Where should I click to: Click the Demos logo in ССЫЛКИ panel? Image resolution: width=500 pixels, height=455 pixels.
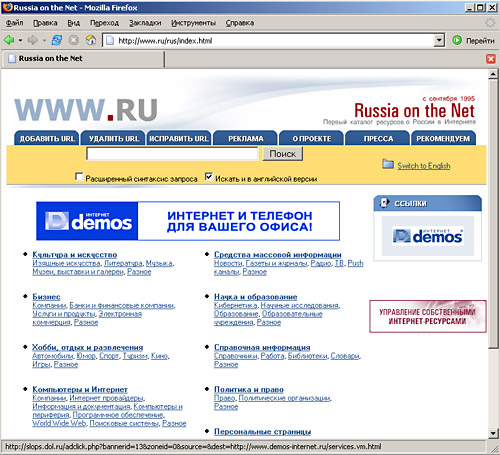coord(428,236)
